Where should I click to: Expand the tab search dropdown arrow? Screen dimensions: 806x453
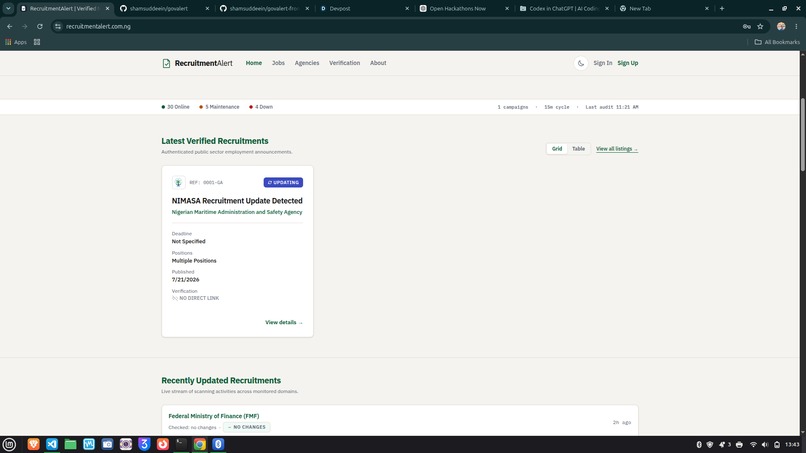[x=8, y=8]
